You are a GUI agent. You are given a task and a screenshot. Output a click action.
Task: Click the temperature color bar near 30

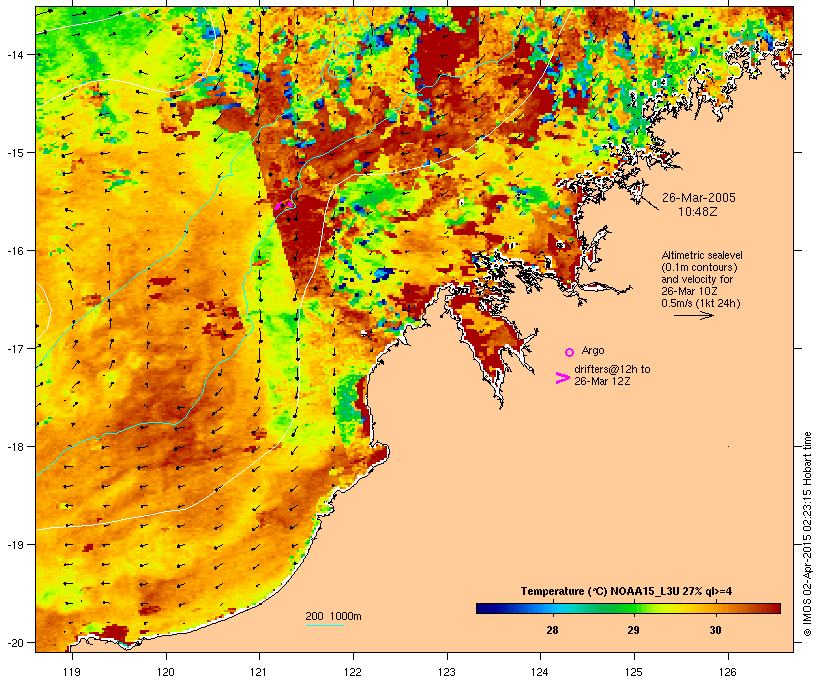click(x=715, y=608)
